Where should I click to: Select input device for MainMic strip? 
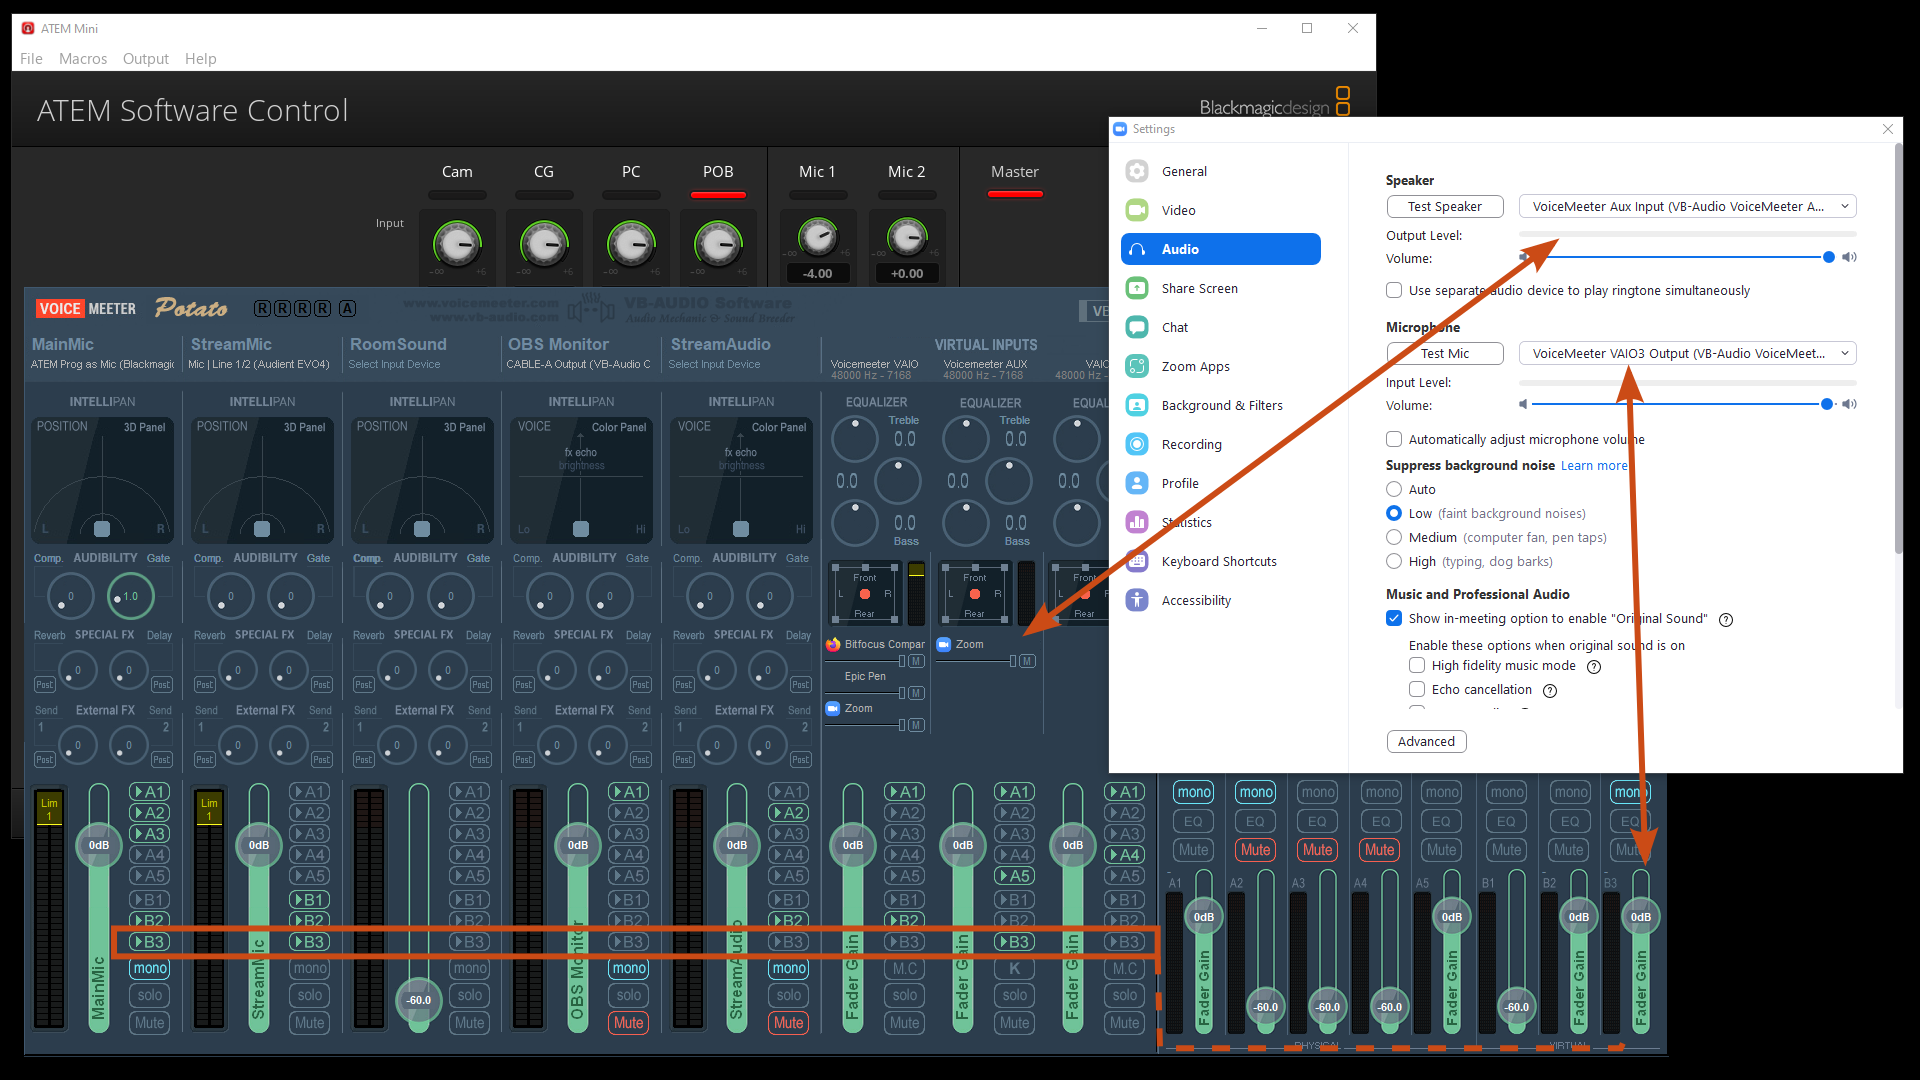pos(103,364)
